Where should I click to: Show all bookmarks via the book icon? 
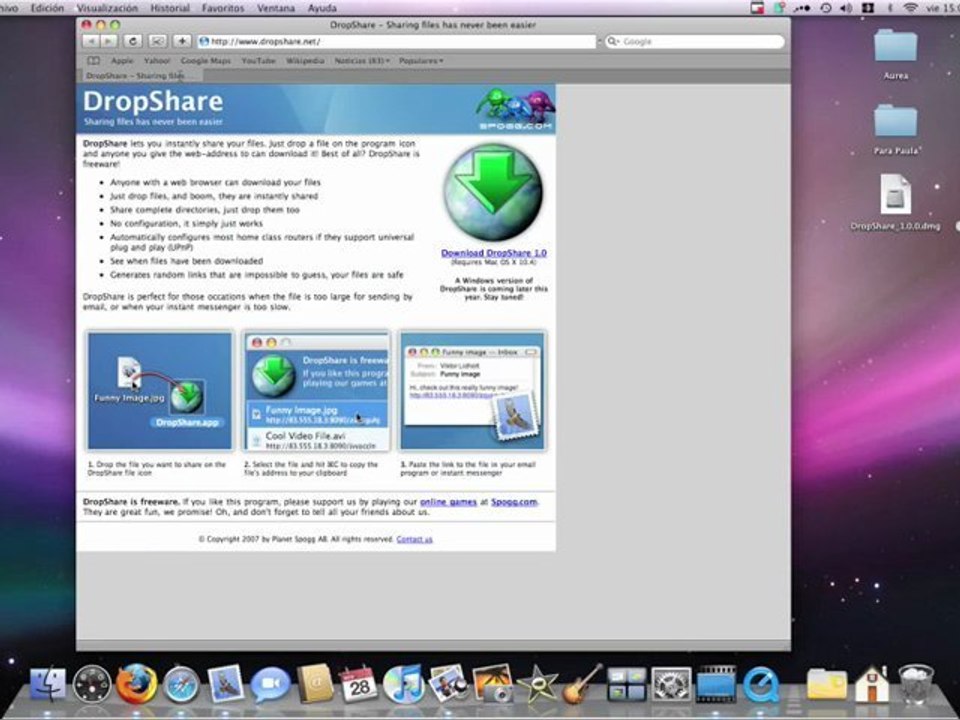coord(93,61)
